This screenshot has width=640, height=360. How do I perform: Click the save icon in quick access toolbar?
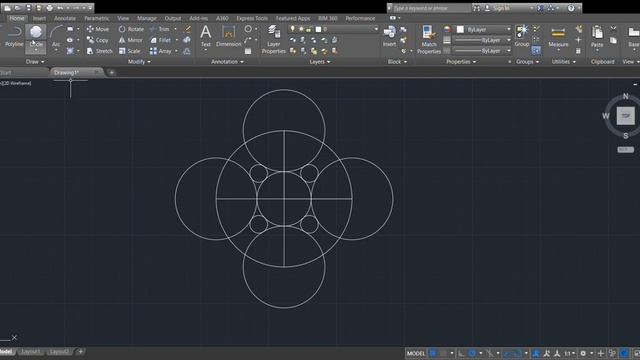[28, 8]
